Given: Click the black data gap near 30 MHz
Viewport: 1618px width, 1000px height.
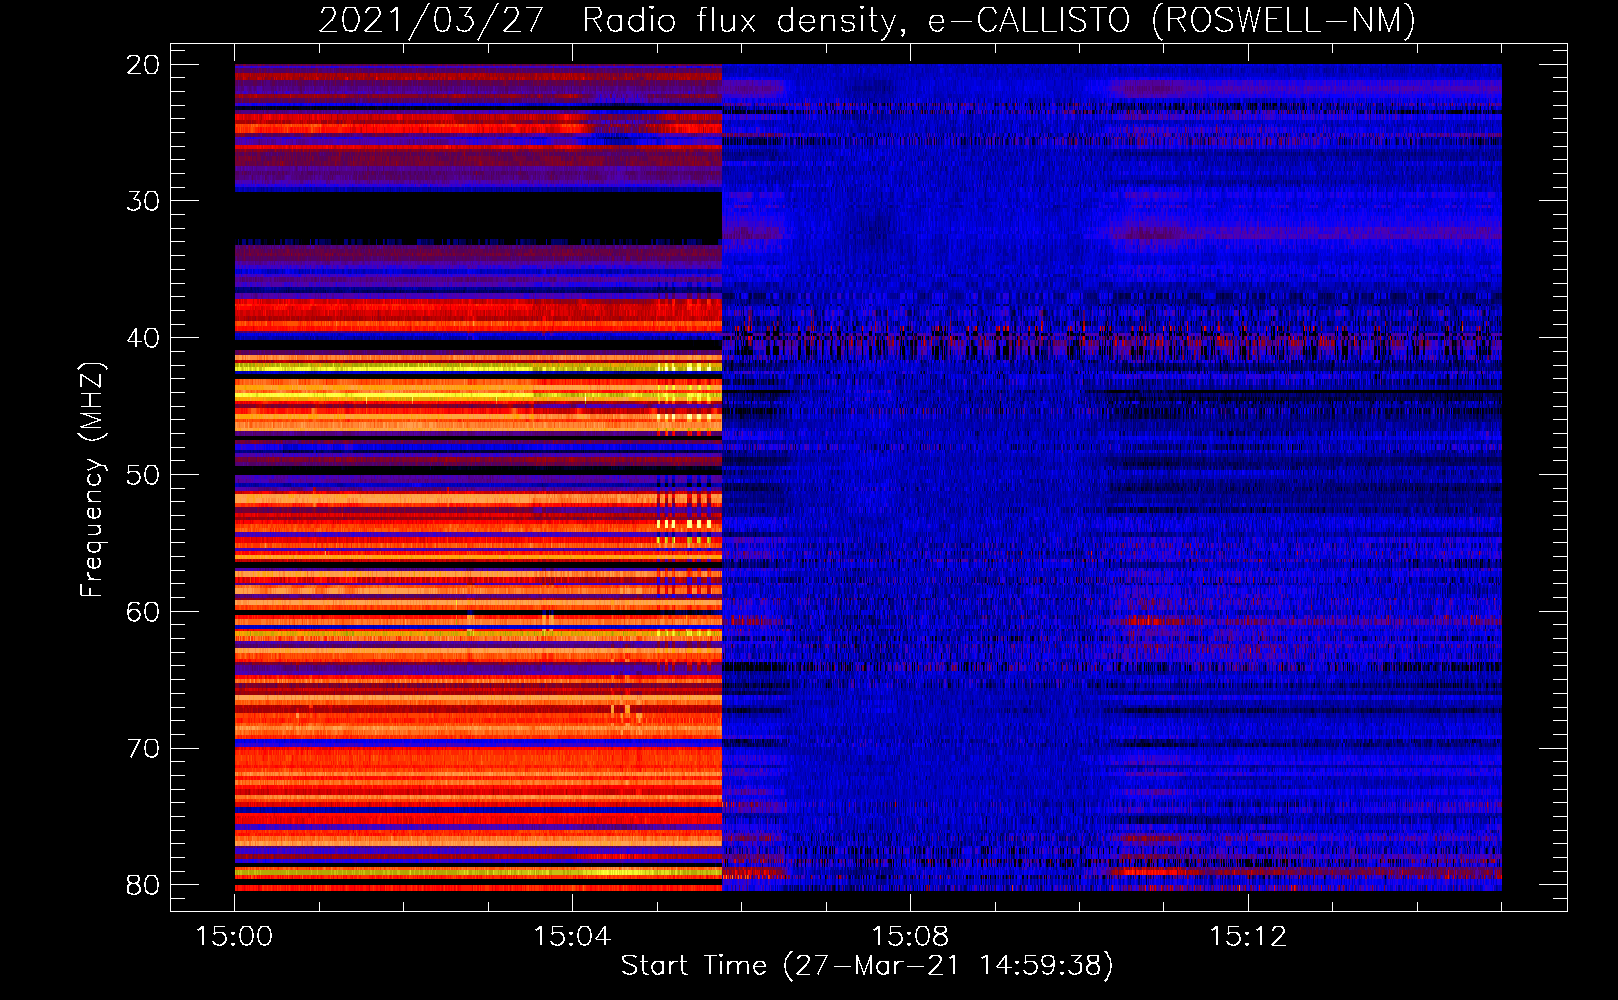Looking at the screenshot, I should coord(478,215).
